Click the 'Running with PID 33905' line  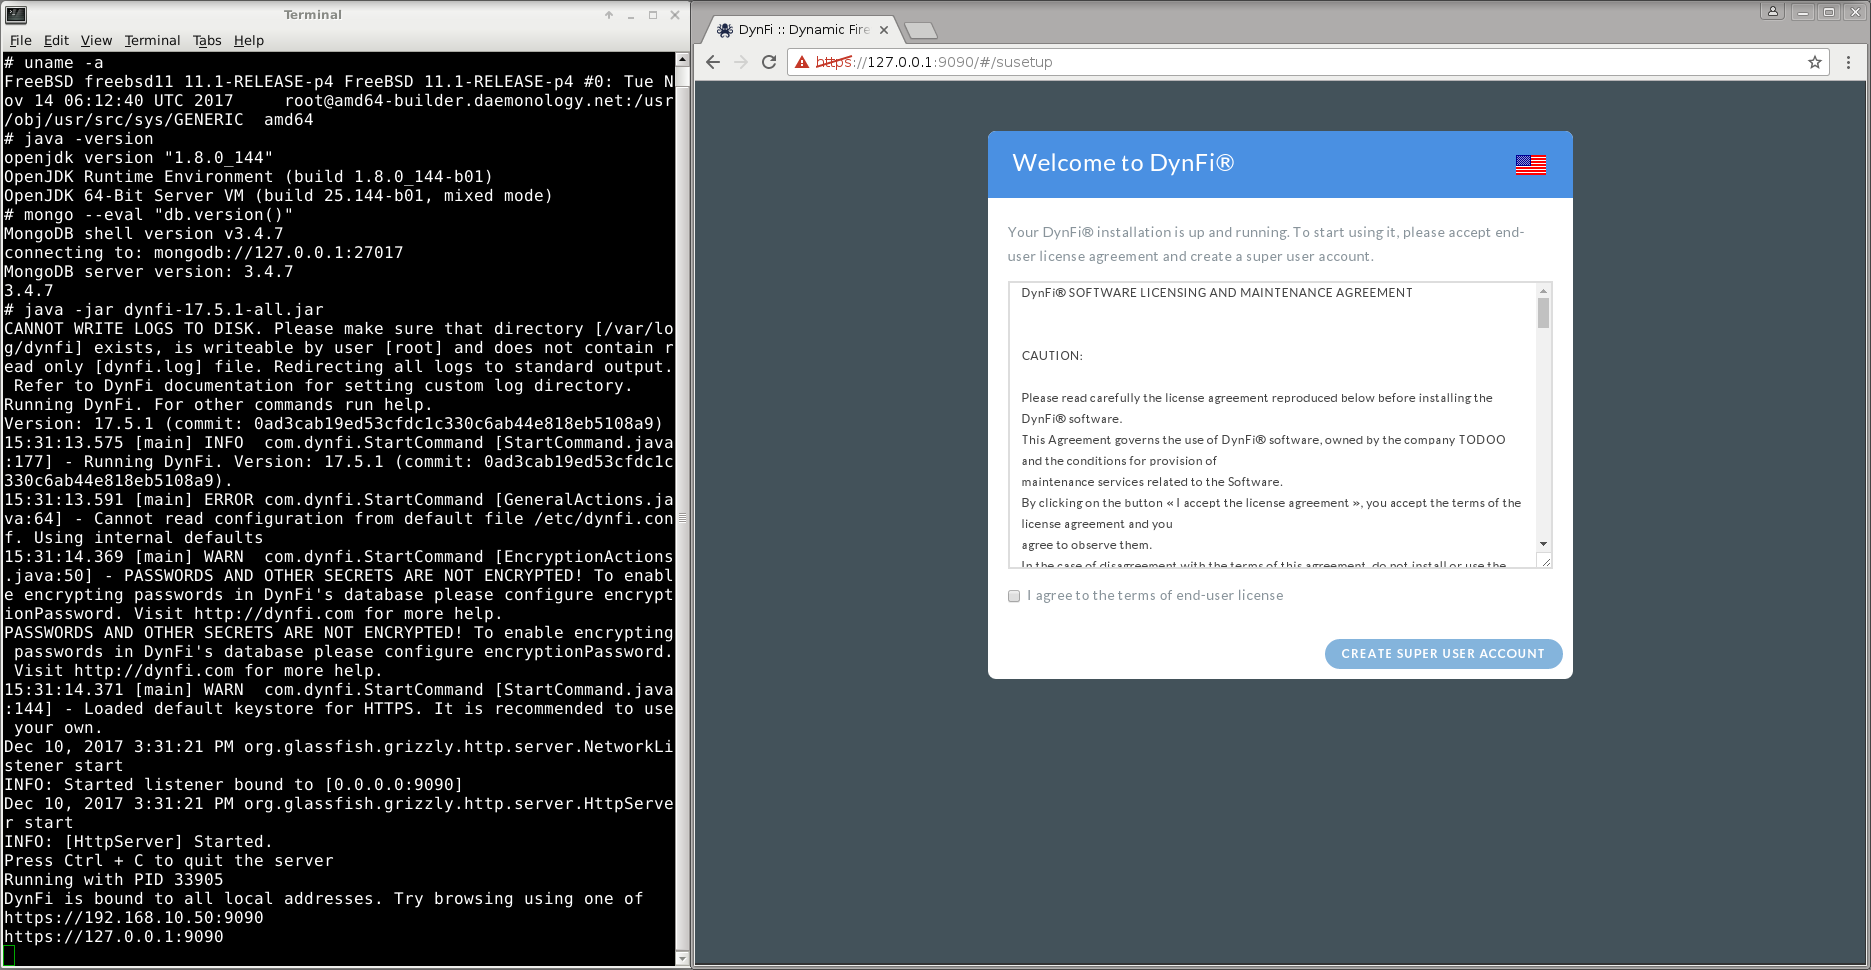click(x=114, y=880)
